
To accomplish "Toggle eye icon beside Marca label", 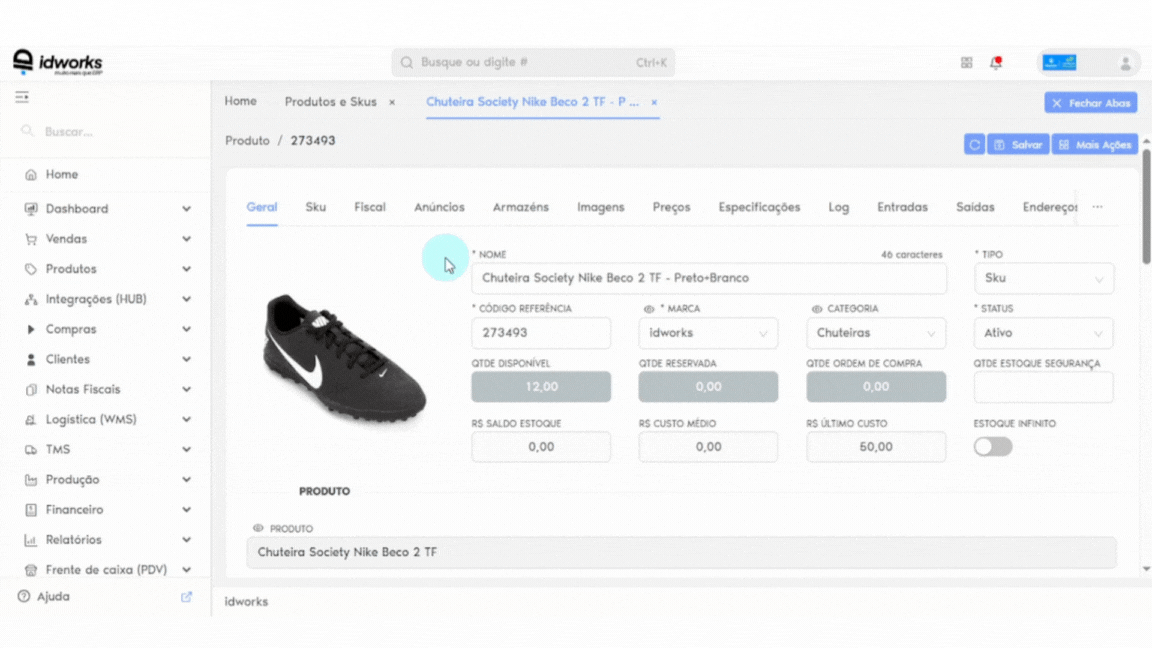I will click(649, 309).
